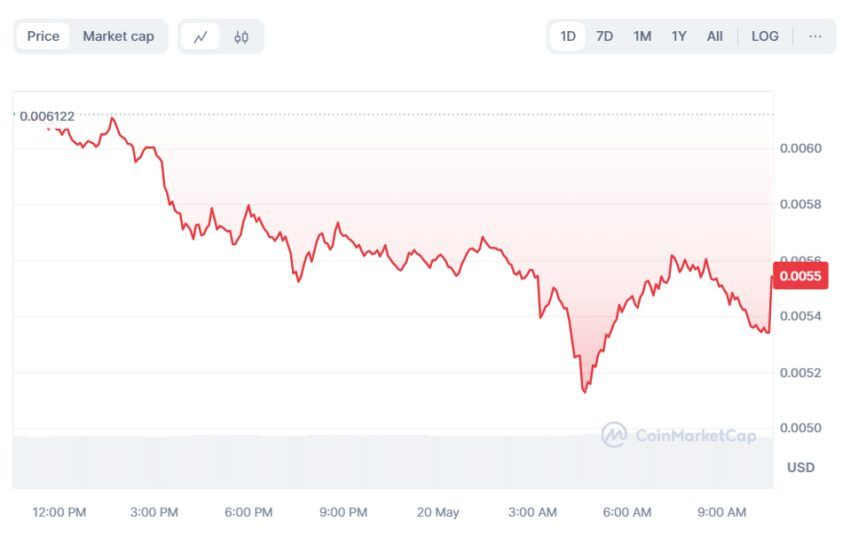Click the 6:00 AM time axis label
The image size is (850, 537).
(627, 512)
